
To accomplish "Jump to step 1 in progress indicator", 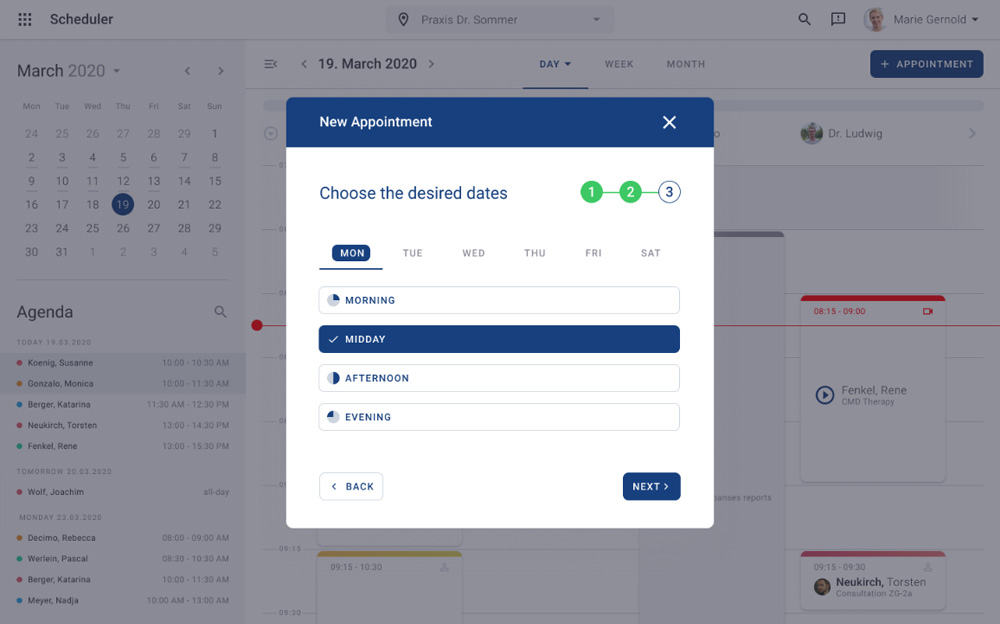I will point(591,192).
